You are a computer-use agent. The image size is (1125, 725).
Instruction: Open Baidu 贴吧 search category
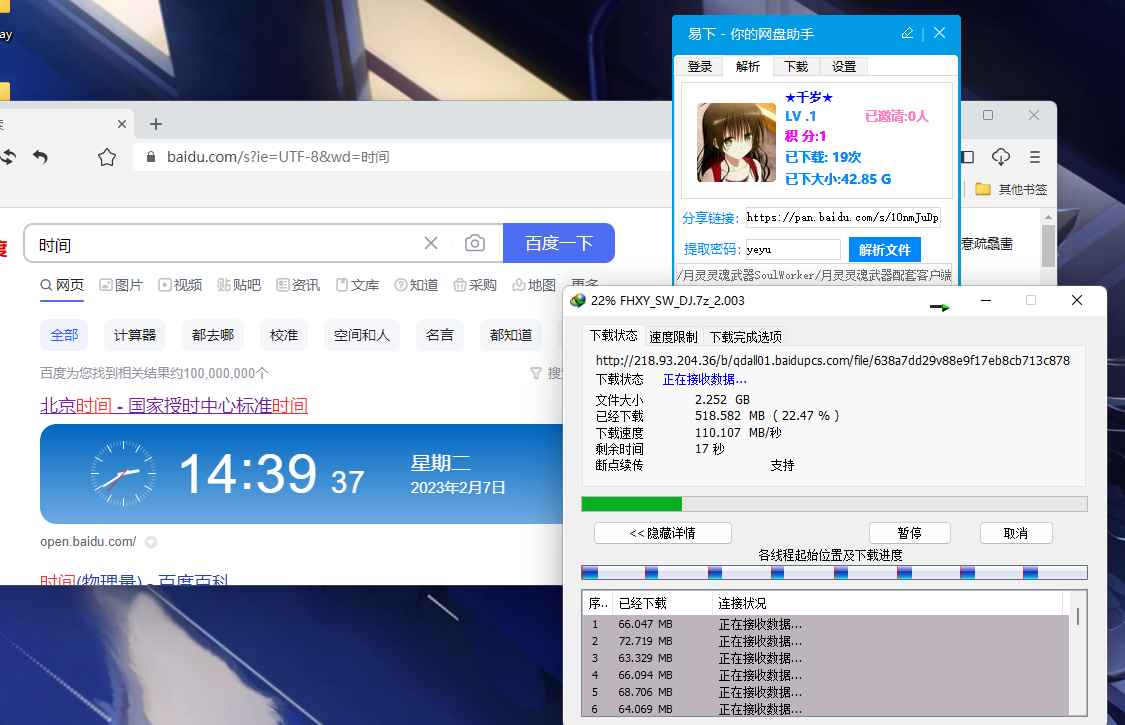pyautogui.click(x=239, y=285)
